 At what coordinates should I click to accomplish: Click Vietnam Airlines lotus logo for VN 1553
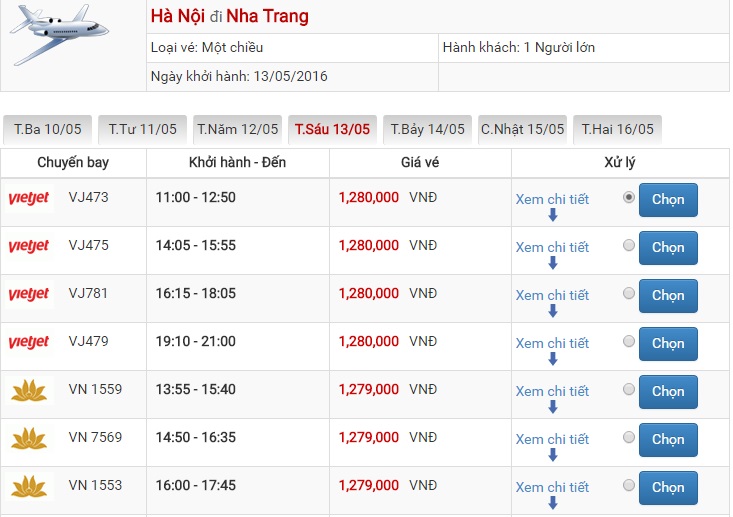(x=29, y=486)
